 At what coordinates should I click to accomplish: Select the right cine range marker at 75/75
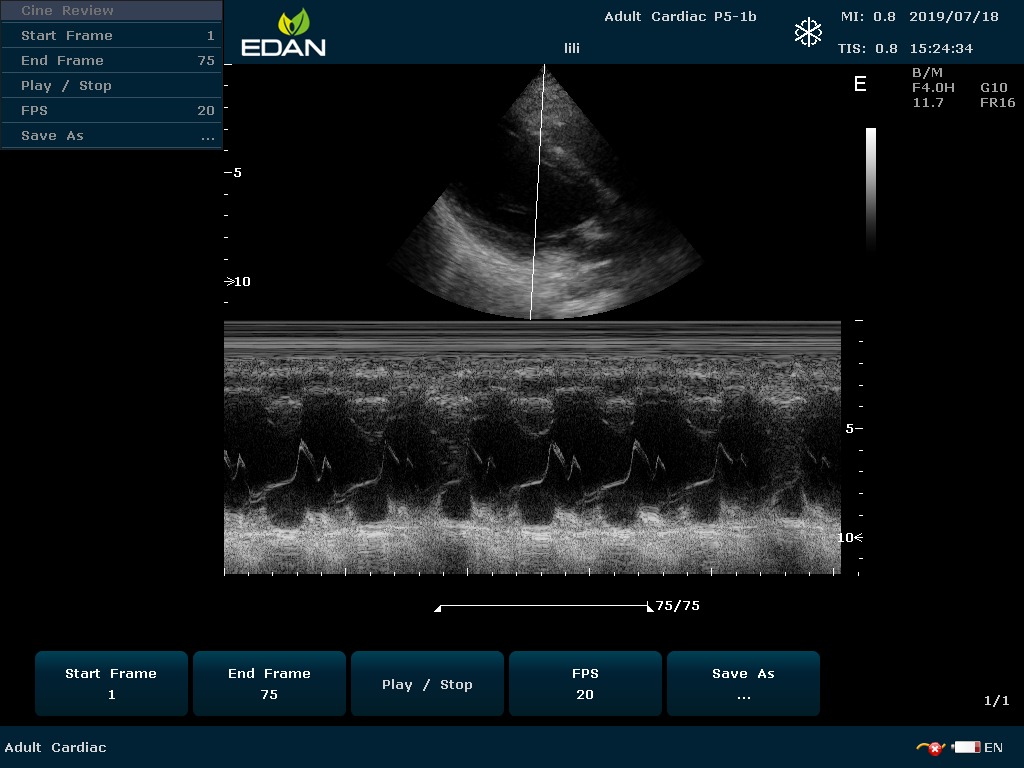(649, 608)
